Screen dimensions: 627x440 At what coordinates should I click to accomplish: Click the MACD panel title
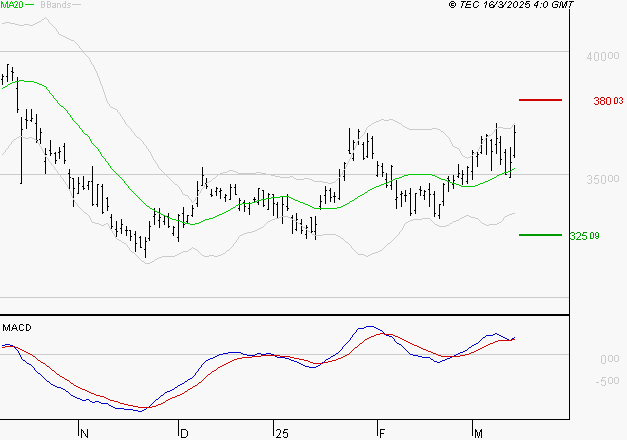click(x=17, y=328)
